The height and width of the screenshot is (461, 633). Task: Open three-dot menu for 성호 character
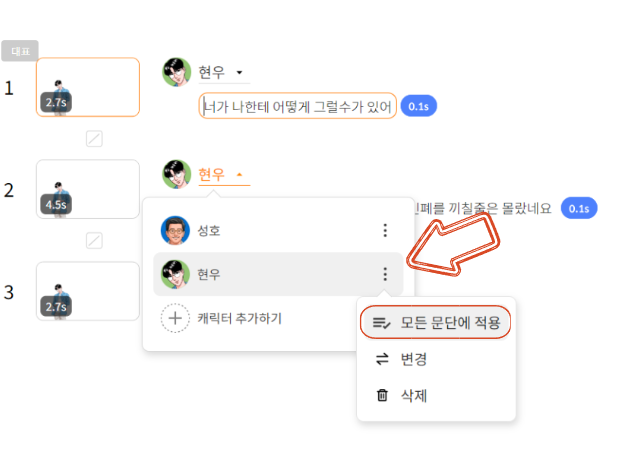pyautogui.click(x=385, y=230)
